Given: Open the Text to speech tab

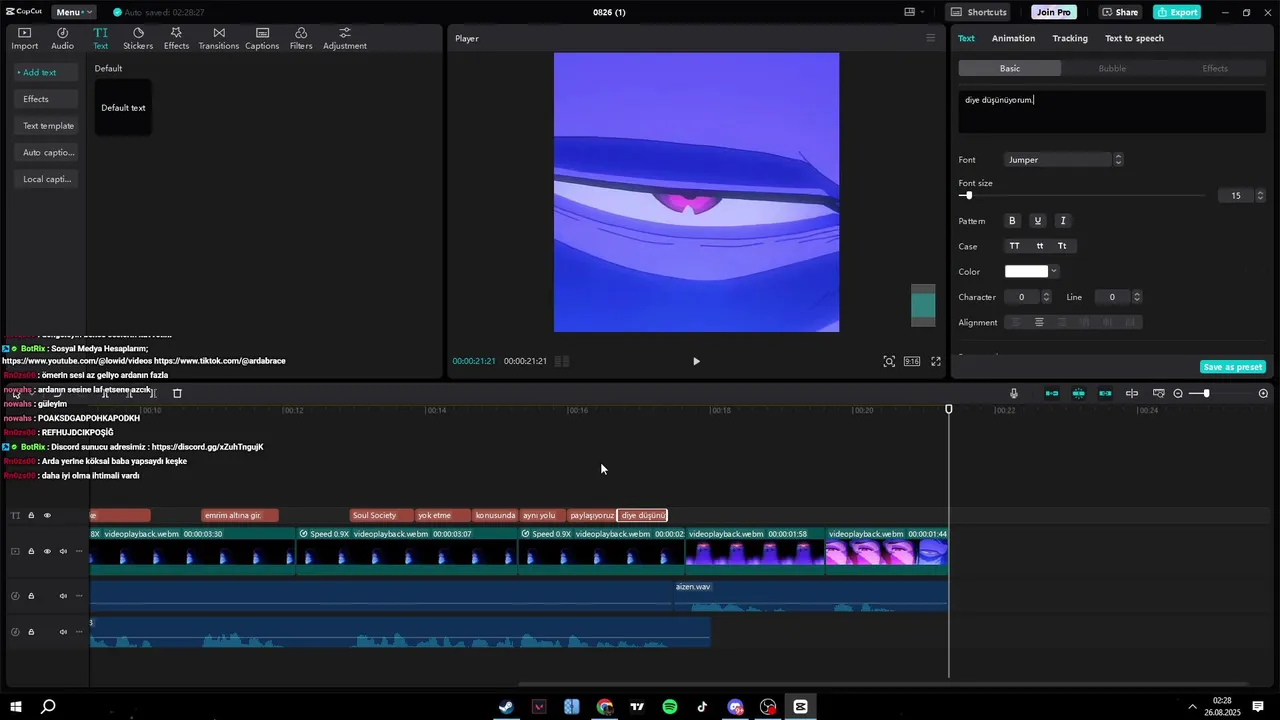Looking at the screenshot, I should pyautogui.click(x=1134, y=38).
